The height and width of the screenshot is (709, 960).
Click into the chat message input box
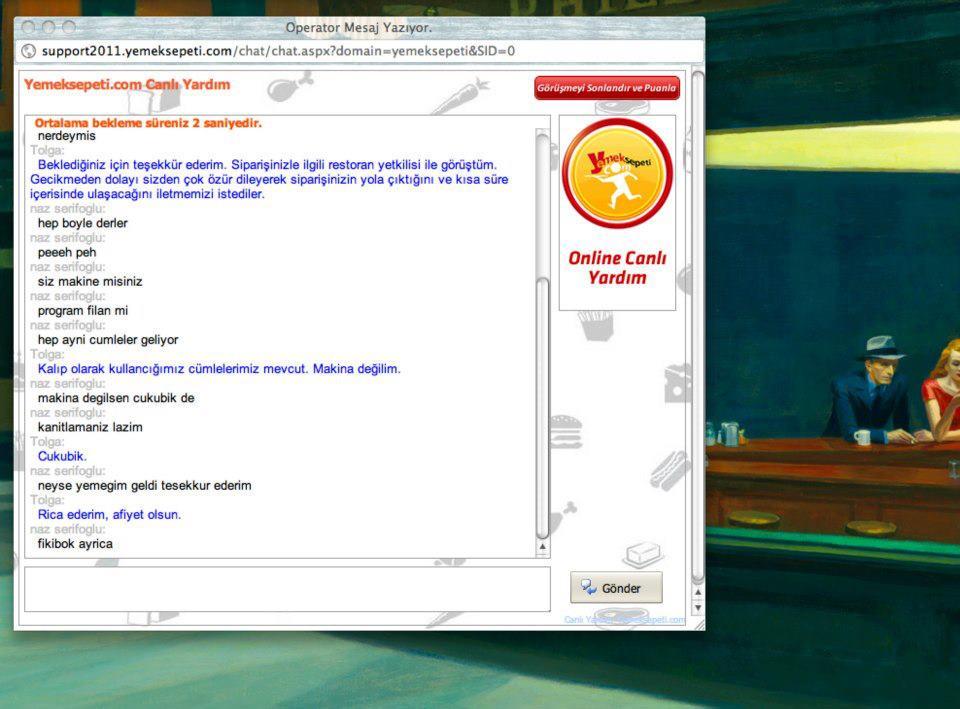pos(287,589)
